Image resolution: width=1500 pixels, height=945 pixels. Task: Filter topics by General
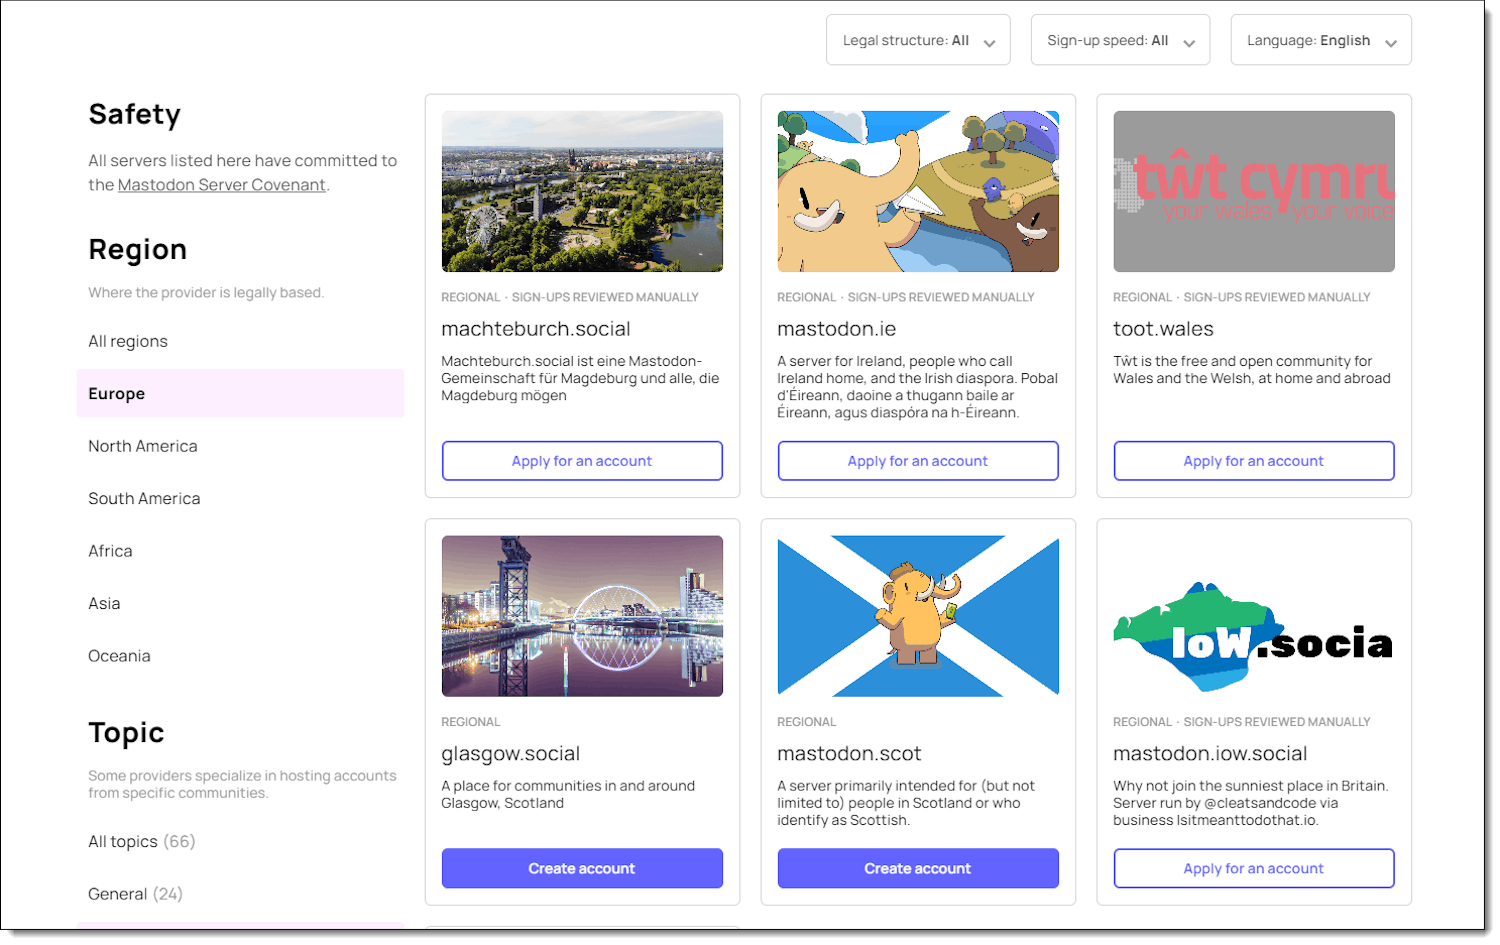118,893
